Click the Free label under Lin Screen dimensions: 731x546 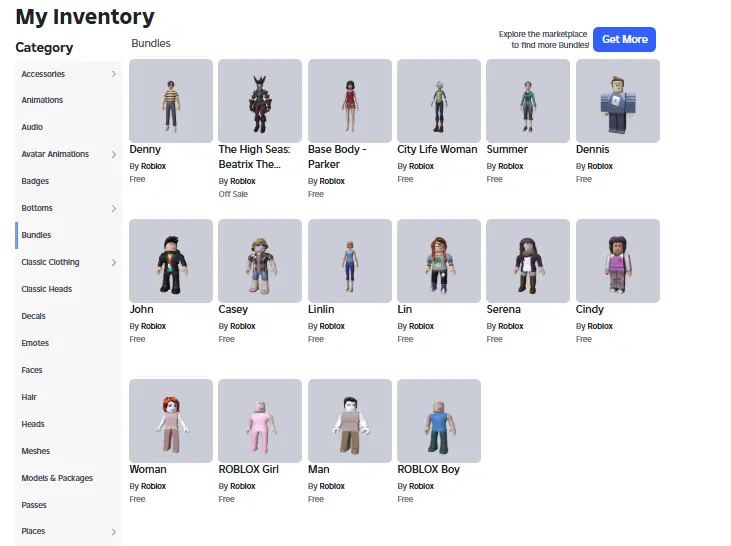coord(405,339)
